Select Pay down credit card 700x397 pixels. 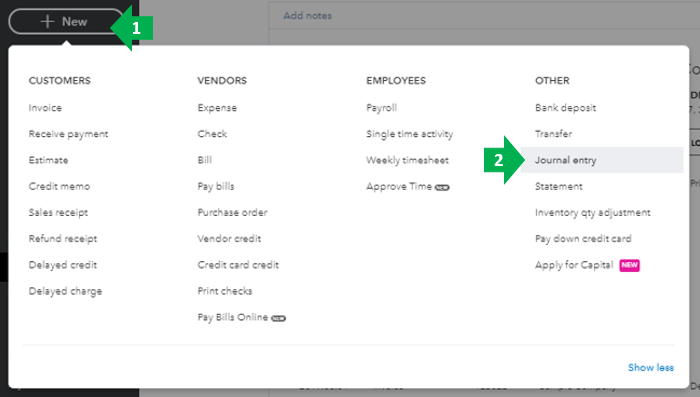point(583,238)
